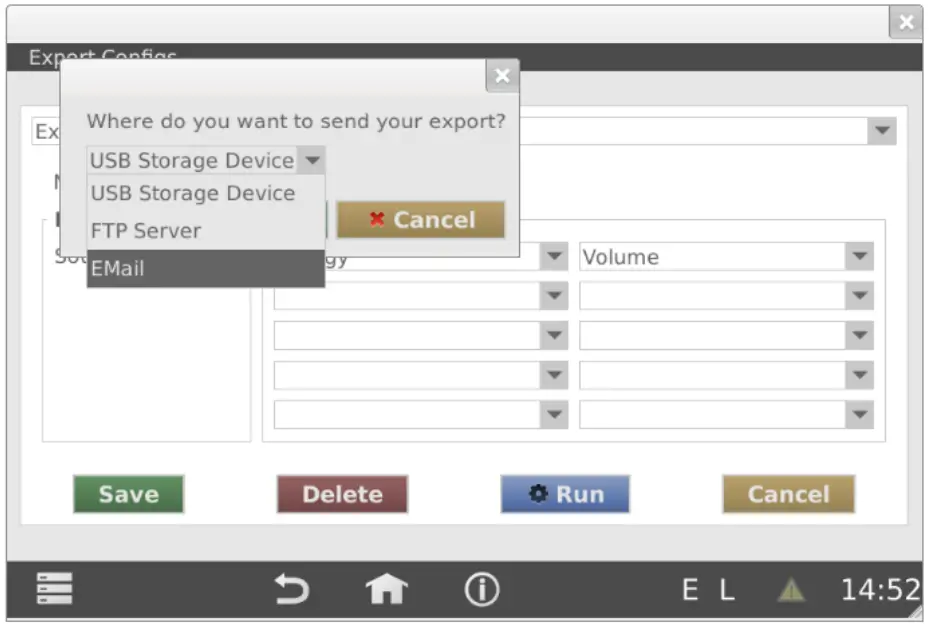Image resolution: width=929 pixels, height=628 pixels.
Task: Click the E status indicator
Action: [690, 590]
